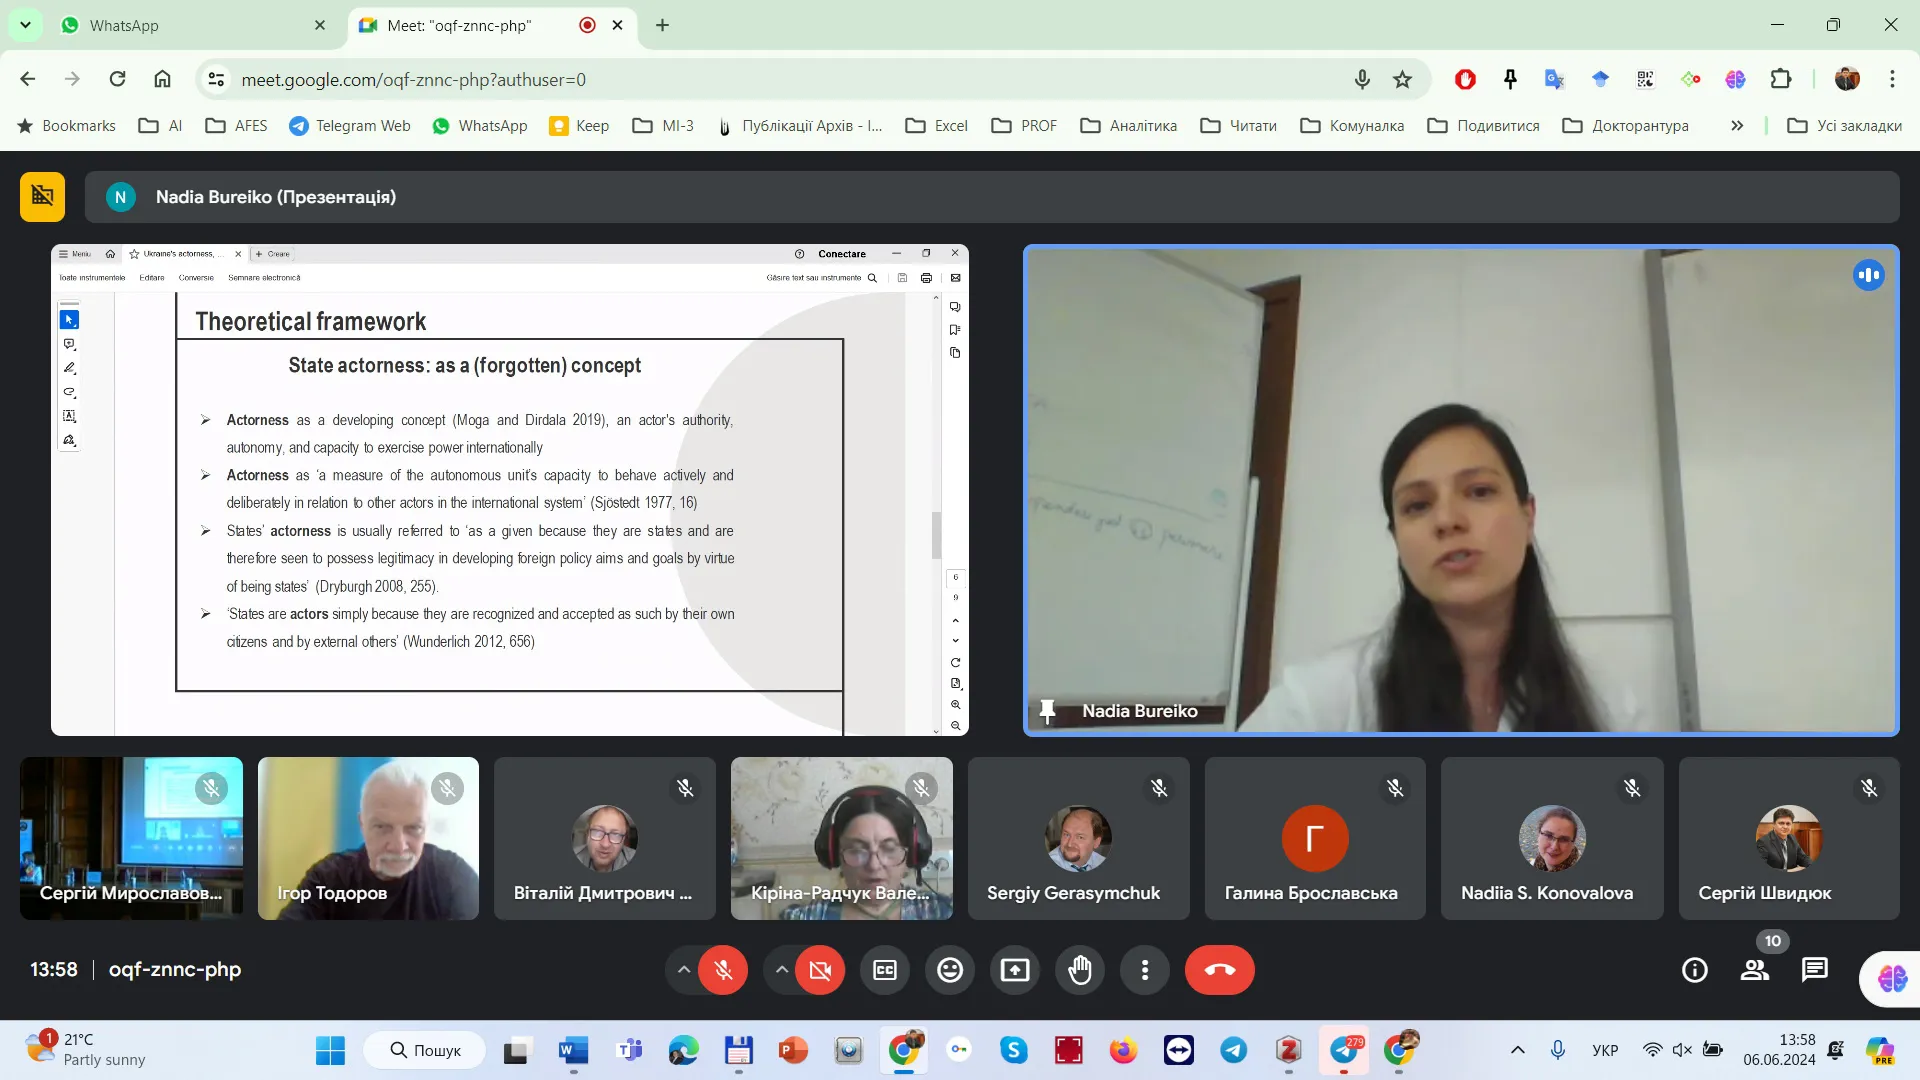Screen dimensions: 1920x1080
Task: Click the Пошук taskbar search box
Action: [425, 1050]
